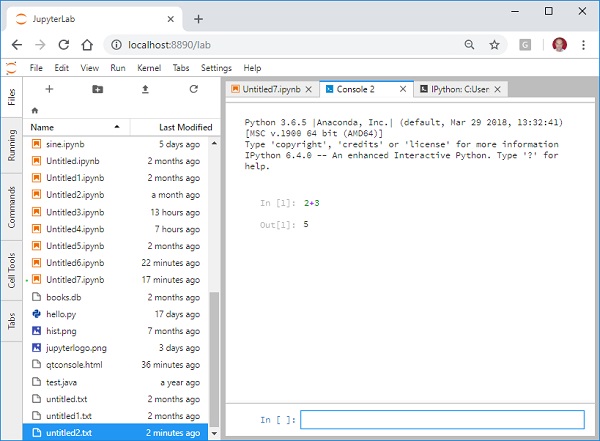Click the Upload Files icon
The image size is (600, 441).
tap(145, 89)
